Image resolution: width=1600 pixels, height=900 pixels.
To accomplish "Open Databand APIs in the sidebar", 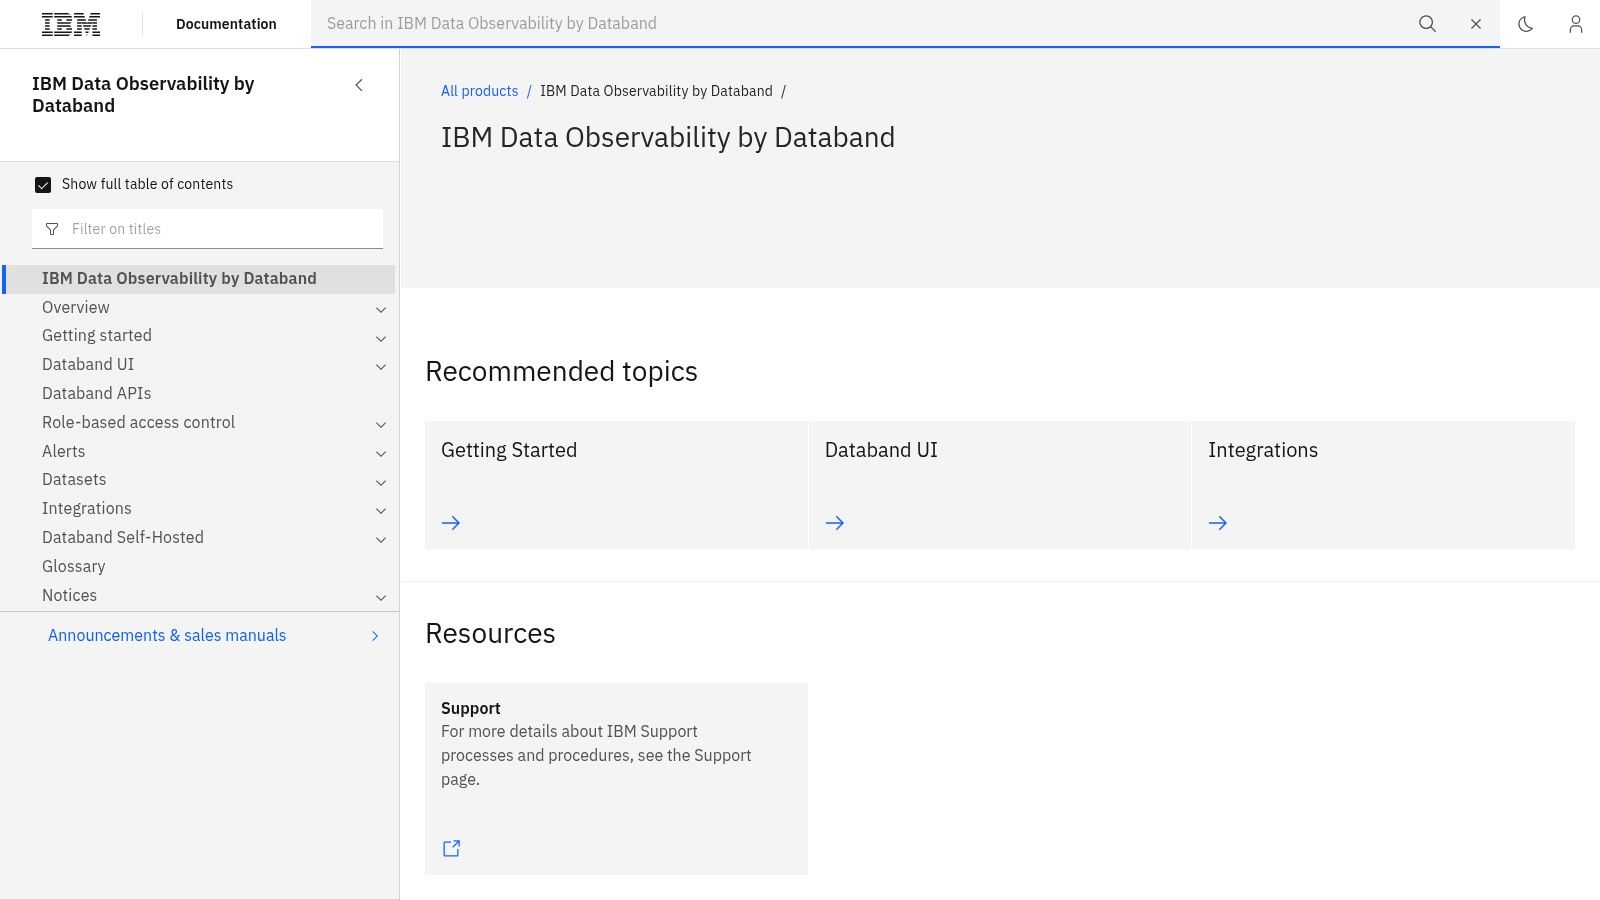I will point(97,393).
